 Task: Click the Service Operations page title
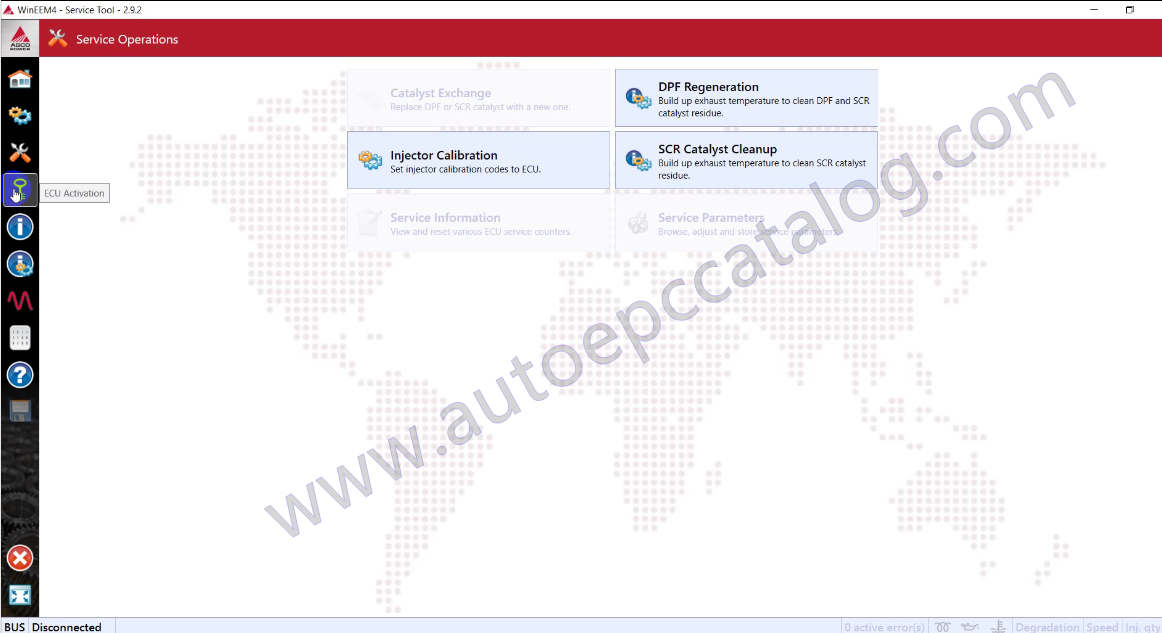pyautogui.click(x=127, y=39)
